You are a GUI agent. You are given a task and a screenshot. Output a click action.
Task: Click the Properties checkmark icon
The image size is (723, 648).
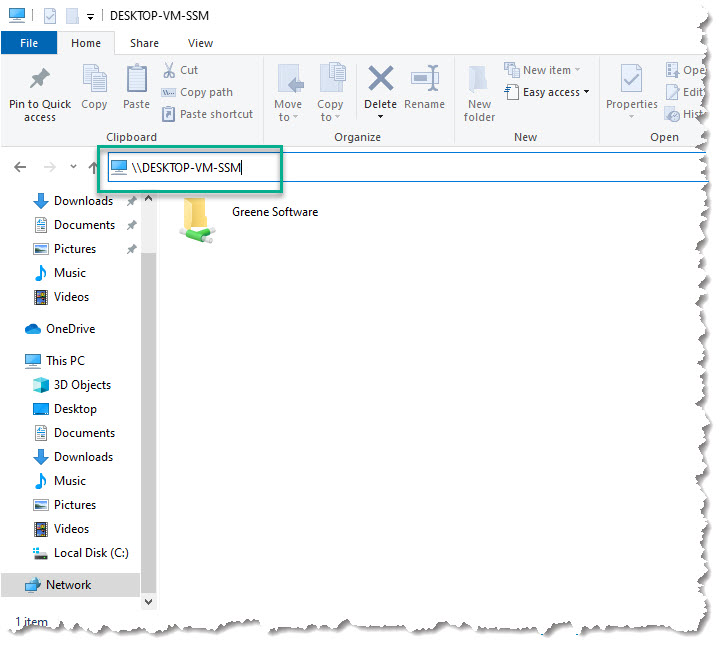pyautogui.click(x=631, y=80)
